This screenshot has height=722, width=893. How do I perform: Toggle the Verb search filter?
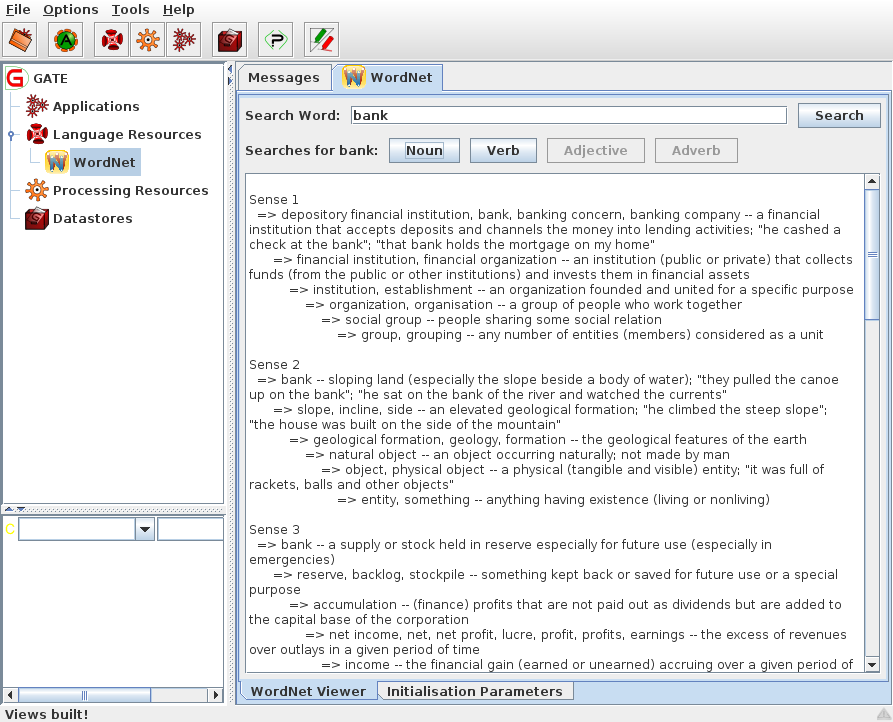click(x=503, y=151)
